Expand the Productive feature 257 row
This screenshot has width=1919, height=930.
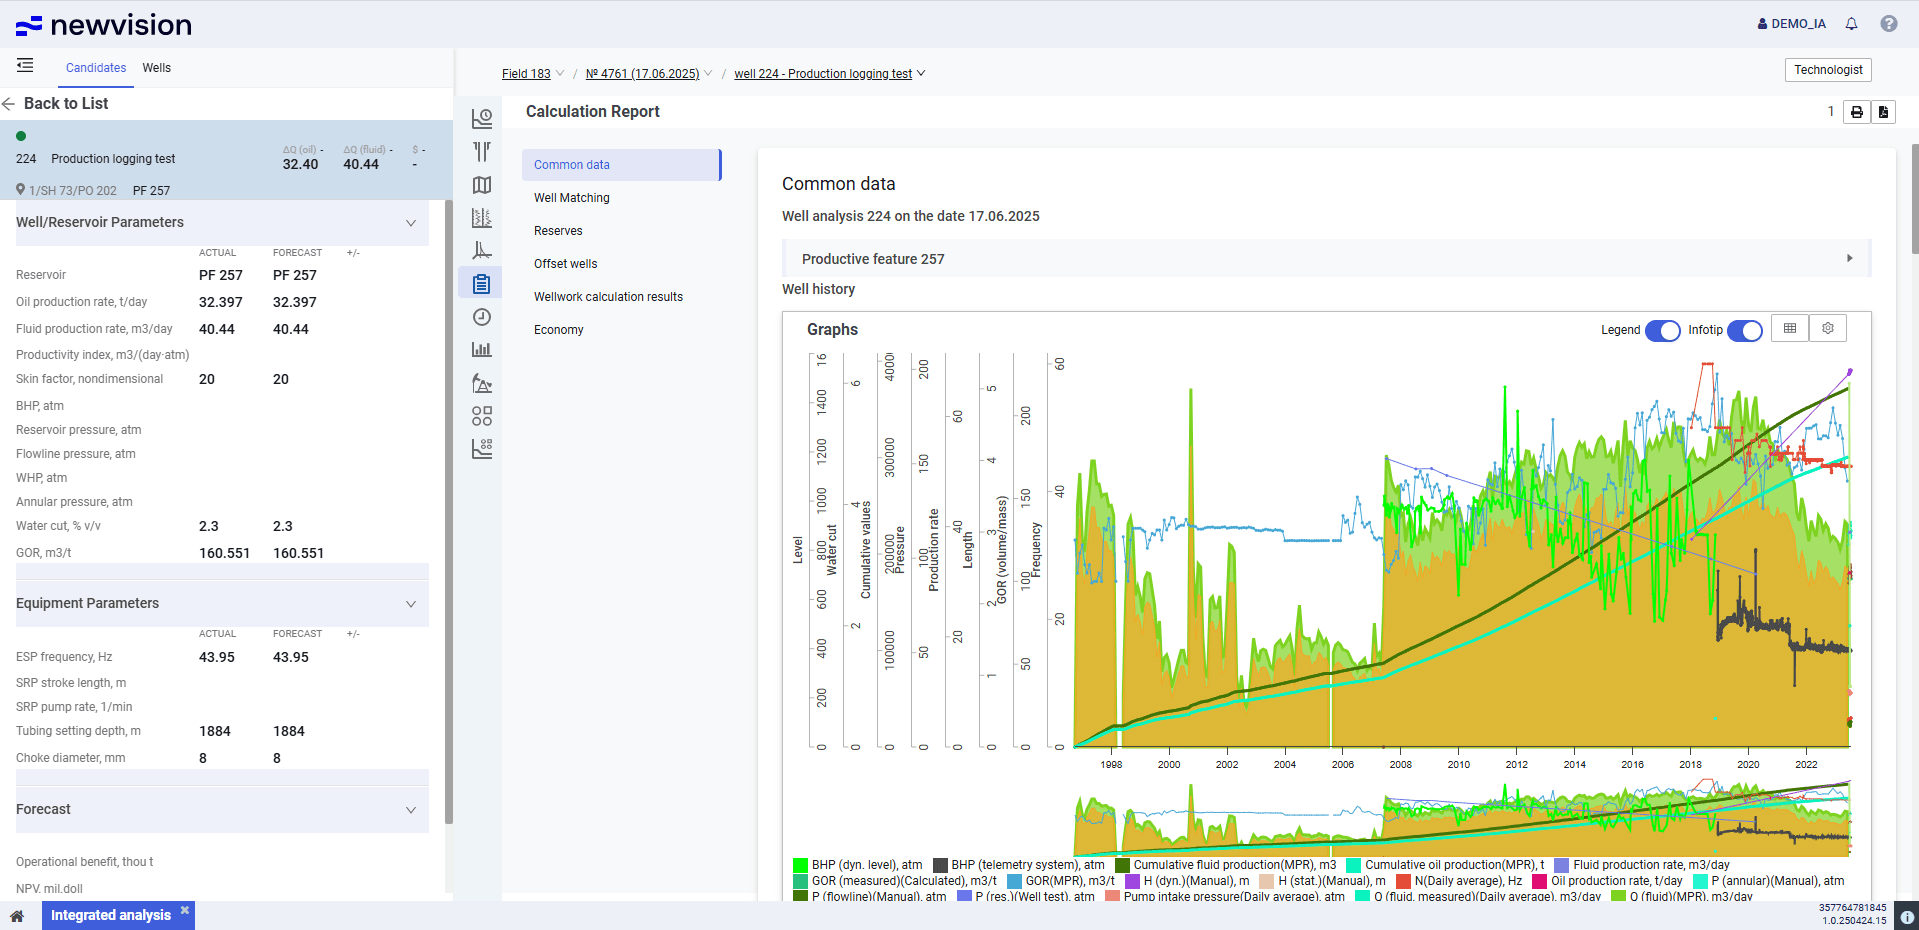click(x=1849, y=259)
